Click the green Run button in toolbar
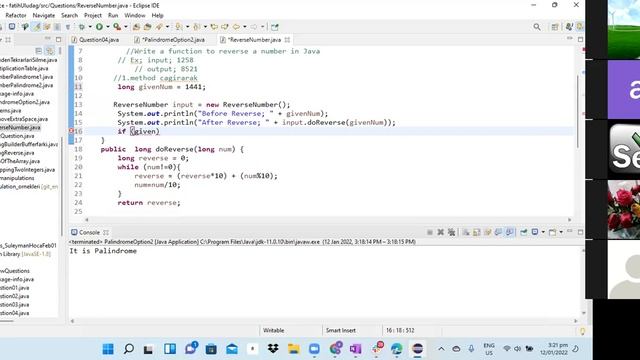The height and width of the screenshot is (360, 640). click(99, 27)
